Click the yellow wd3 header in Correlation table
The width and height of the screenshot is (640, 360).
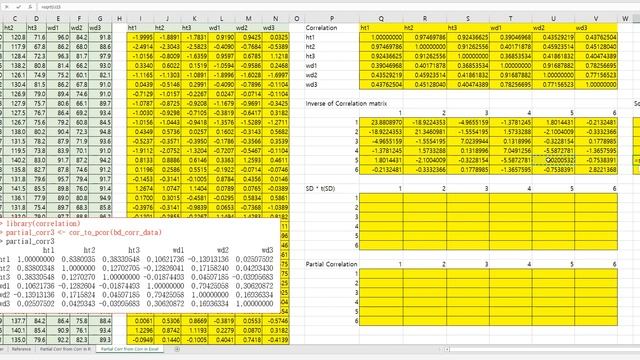[x=596, y=28]
